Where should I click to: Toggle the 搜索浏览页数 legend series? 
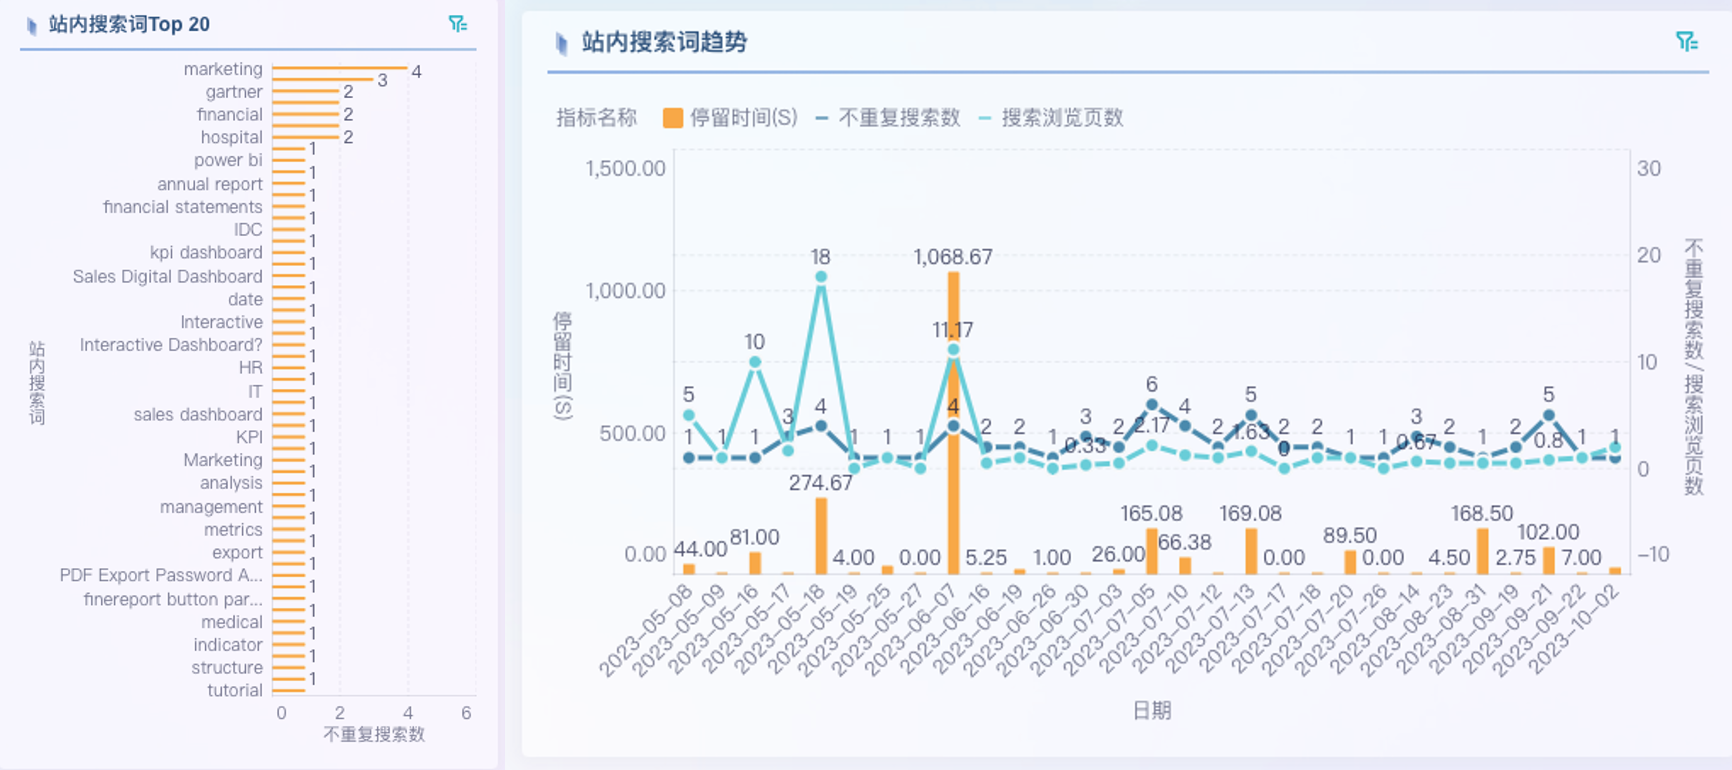1061,118
